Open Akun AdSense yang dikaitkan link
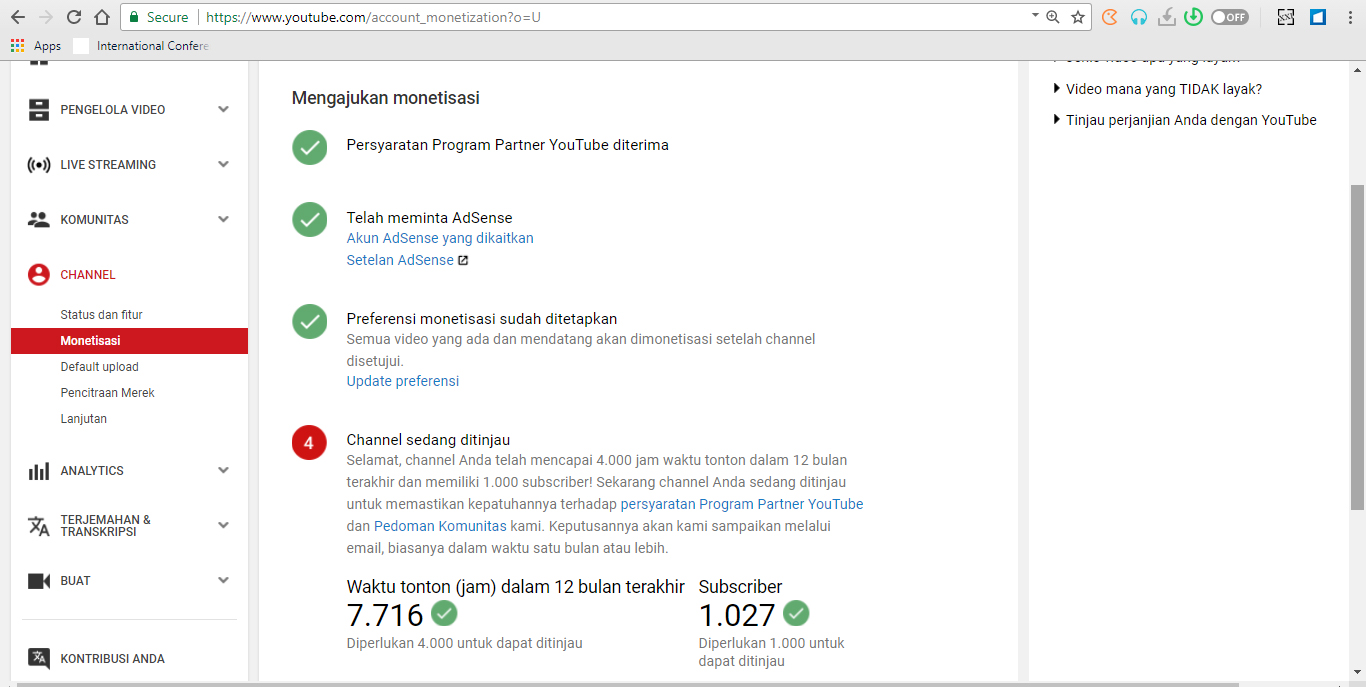 [x=440, y=238]
